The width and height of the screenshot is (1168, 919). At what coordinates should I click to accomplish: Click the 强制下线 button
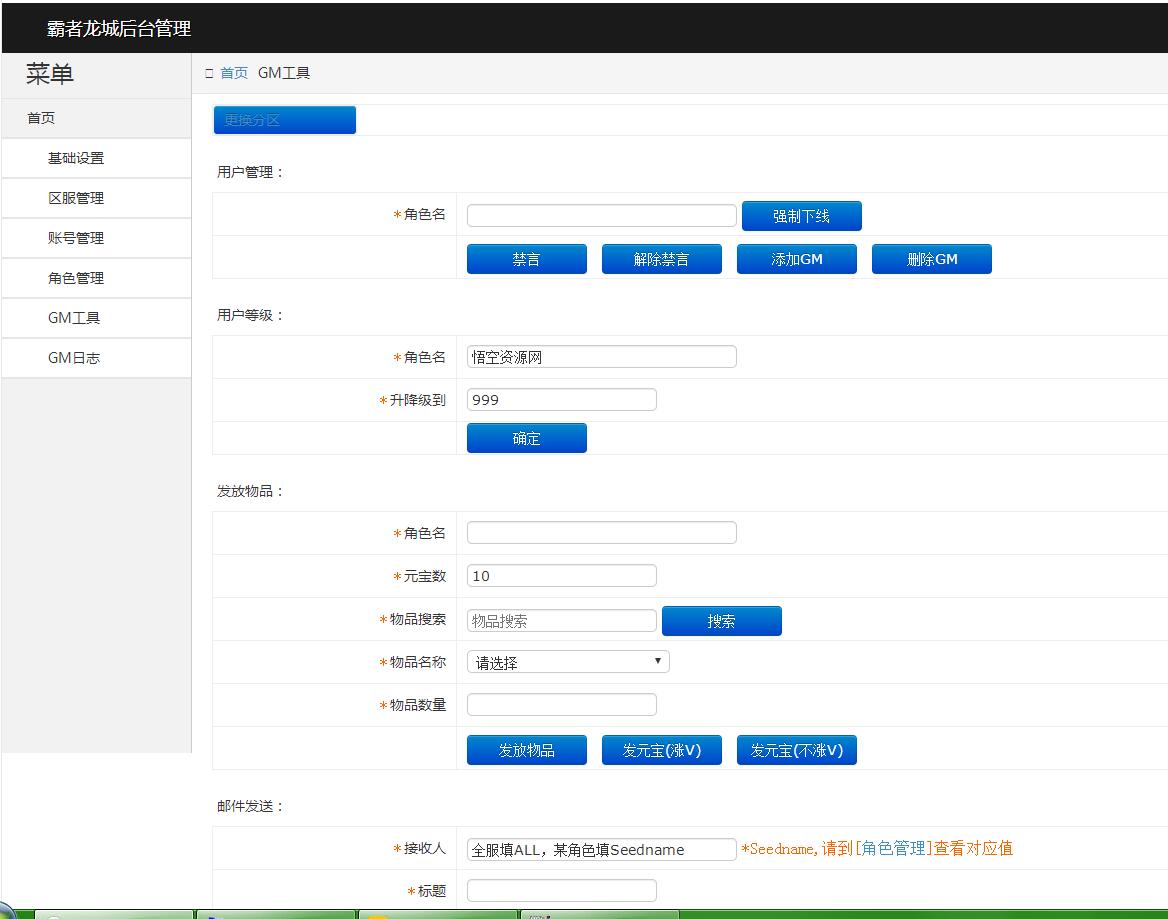[x=801, y=216]
